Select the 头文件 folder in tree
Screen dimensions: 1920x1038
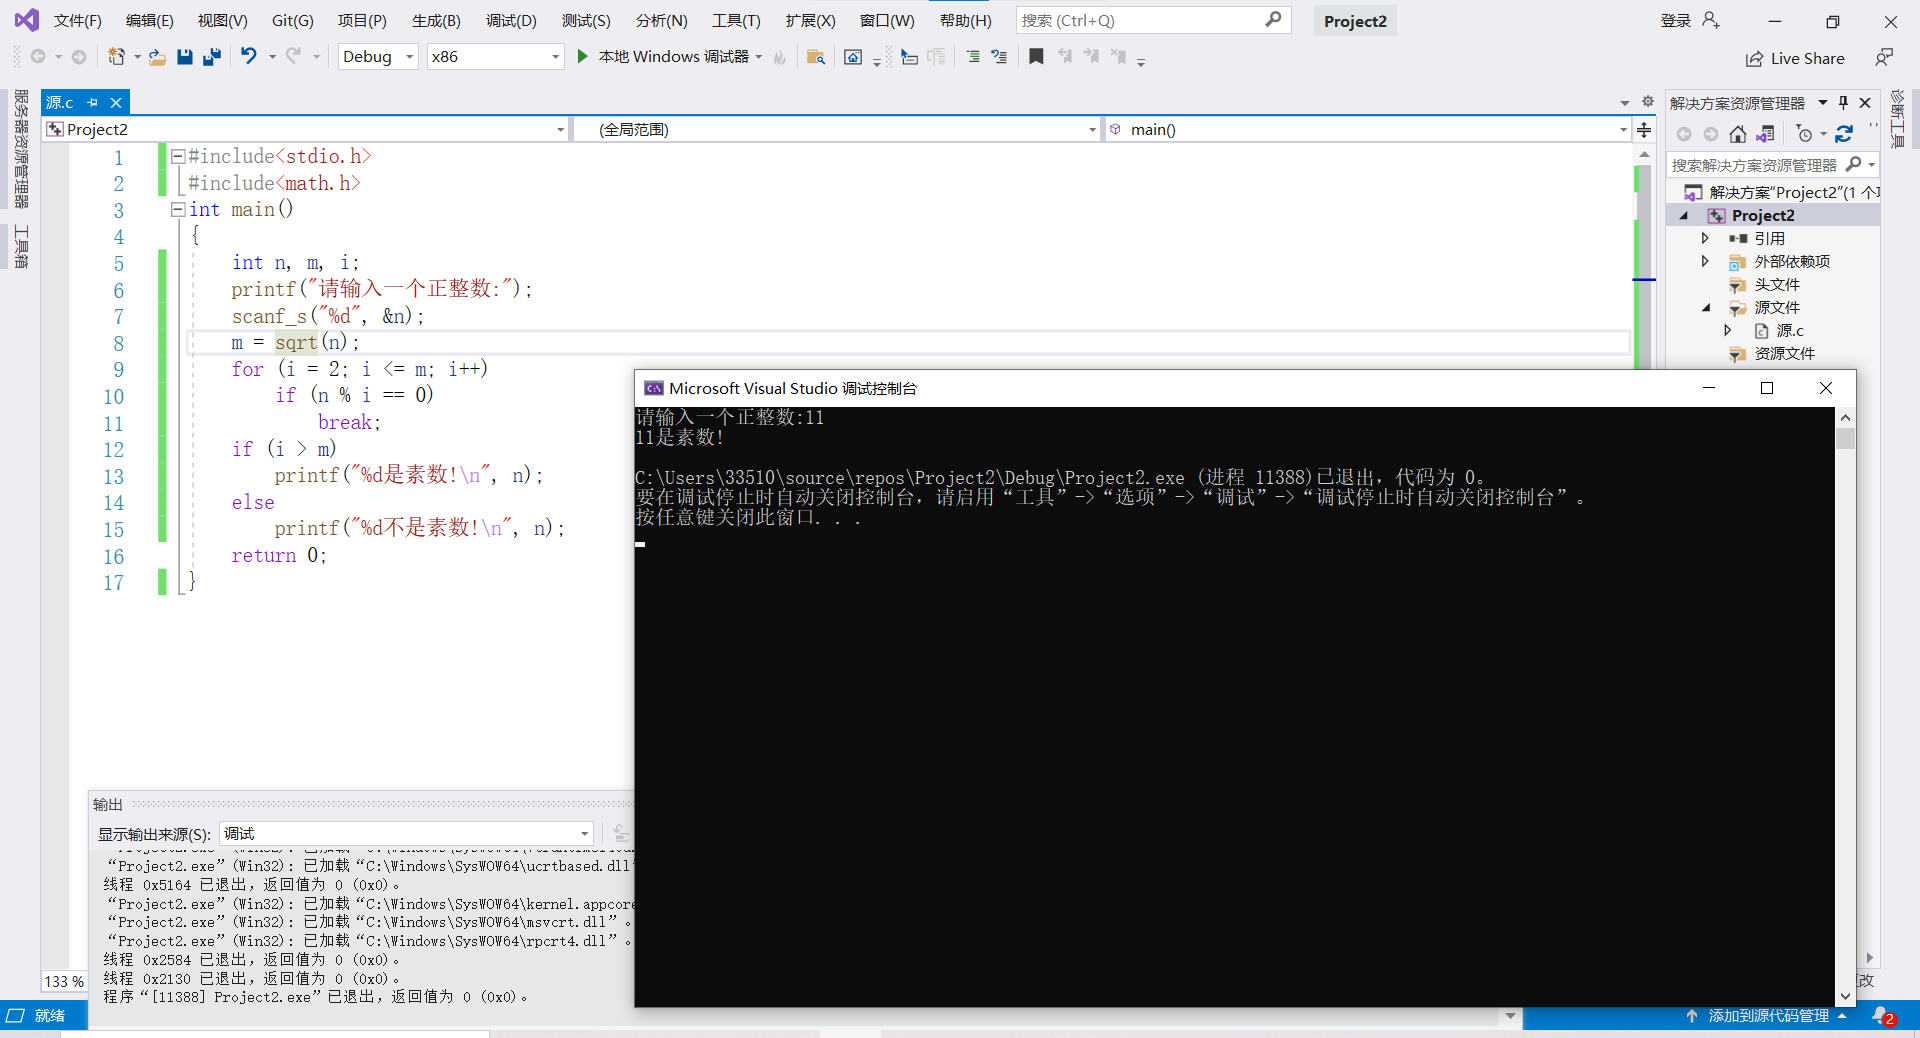pyautogui.click(x=1776, y=285)
